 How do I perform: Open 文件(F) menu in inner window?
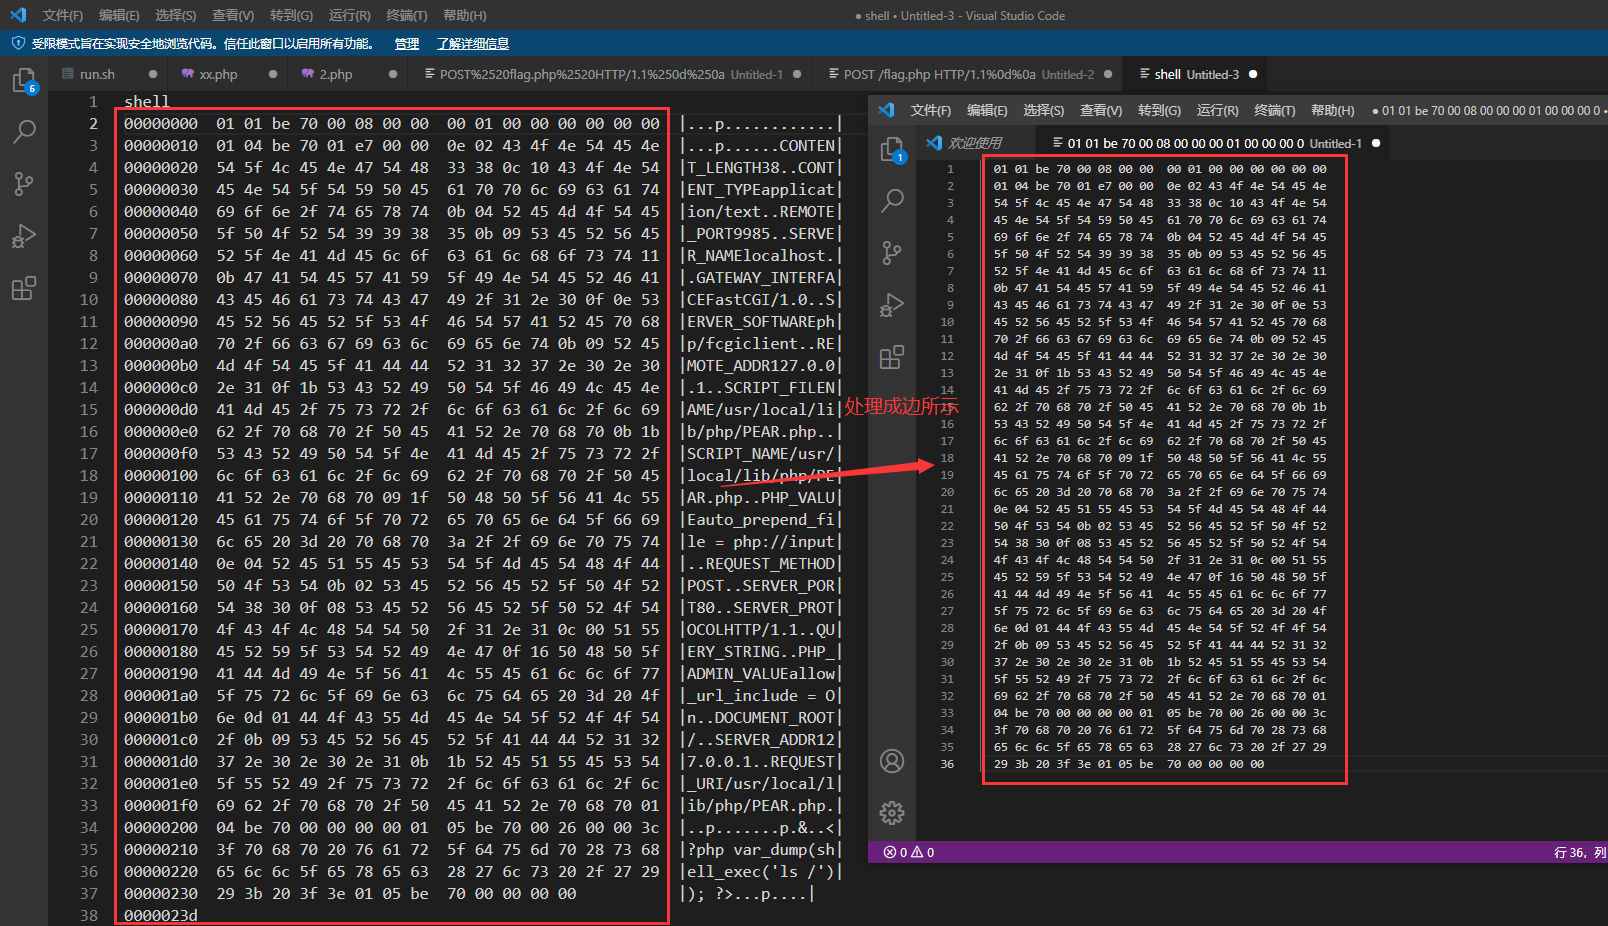click(931, 110)
